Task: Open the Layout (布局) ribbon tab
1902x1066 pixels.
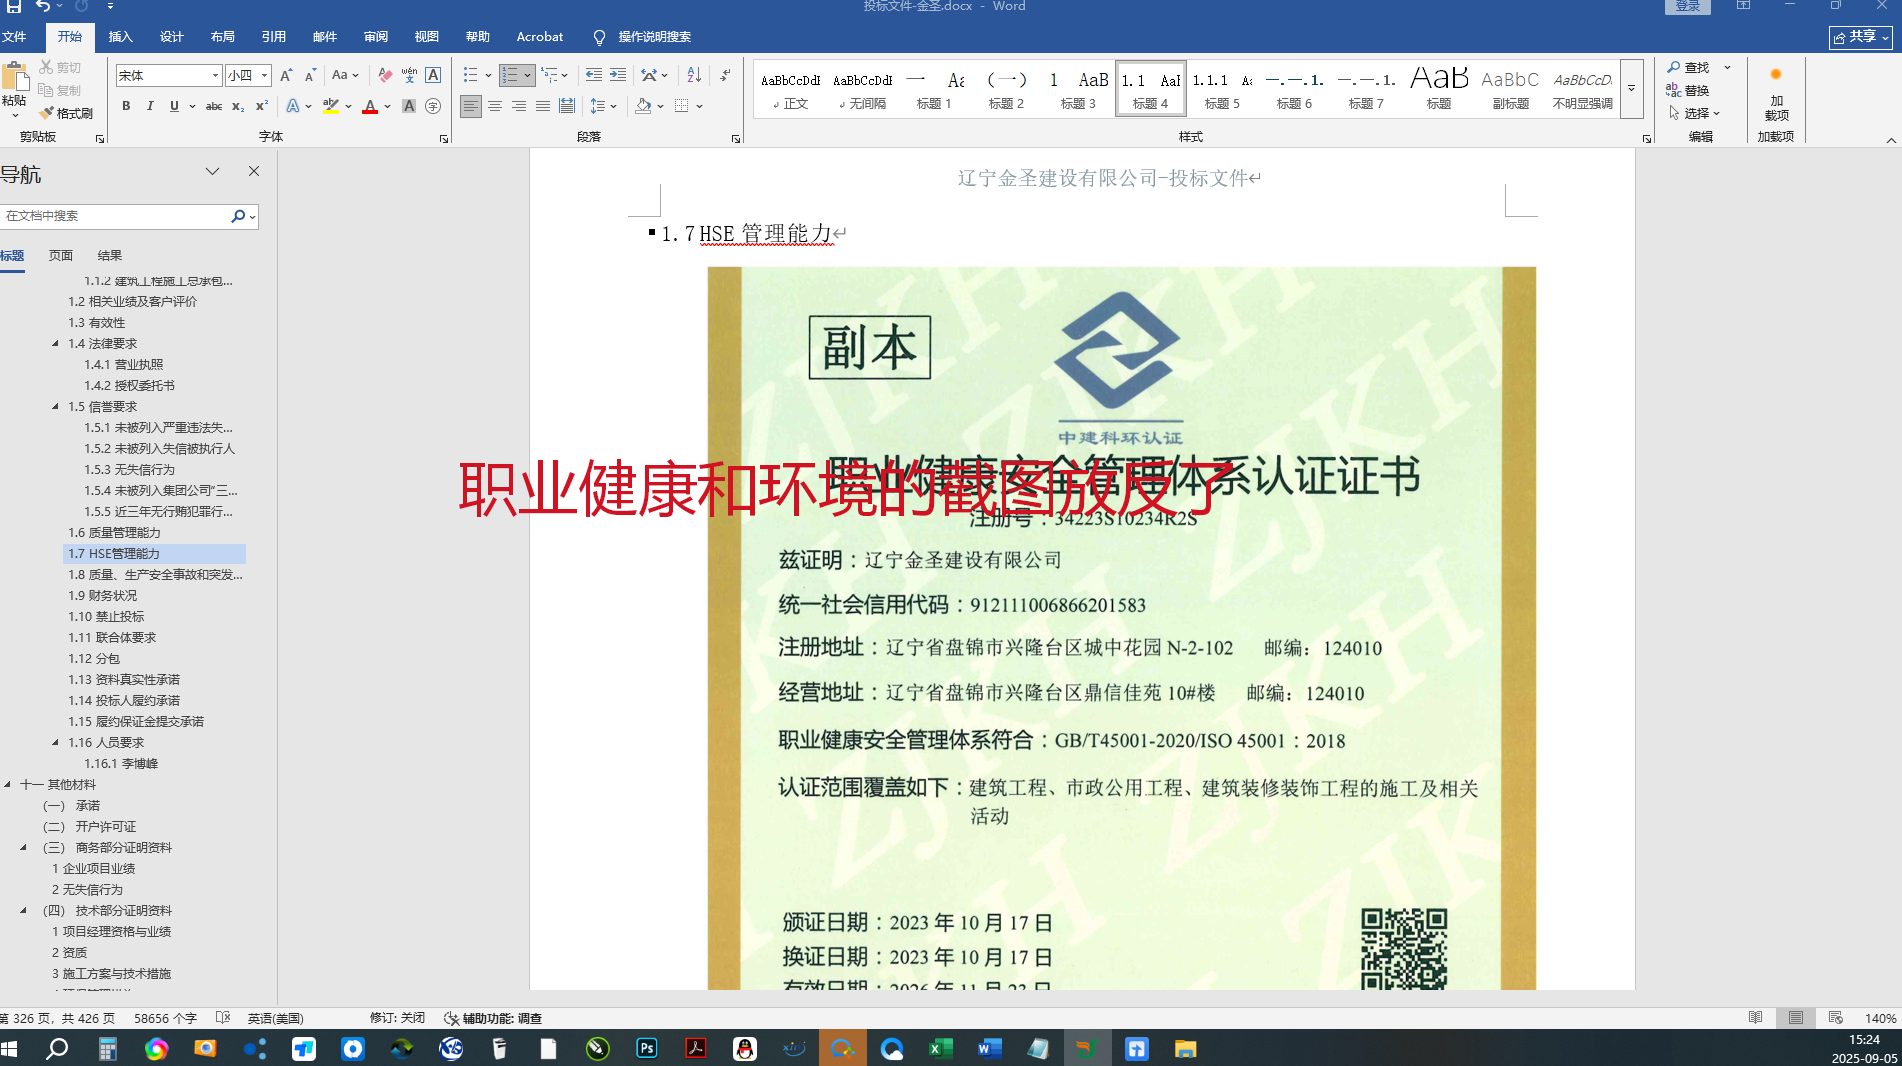Action: (x=223, y=37)
